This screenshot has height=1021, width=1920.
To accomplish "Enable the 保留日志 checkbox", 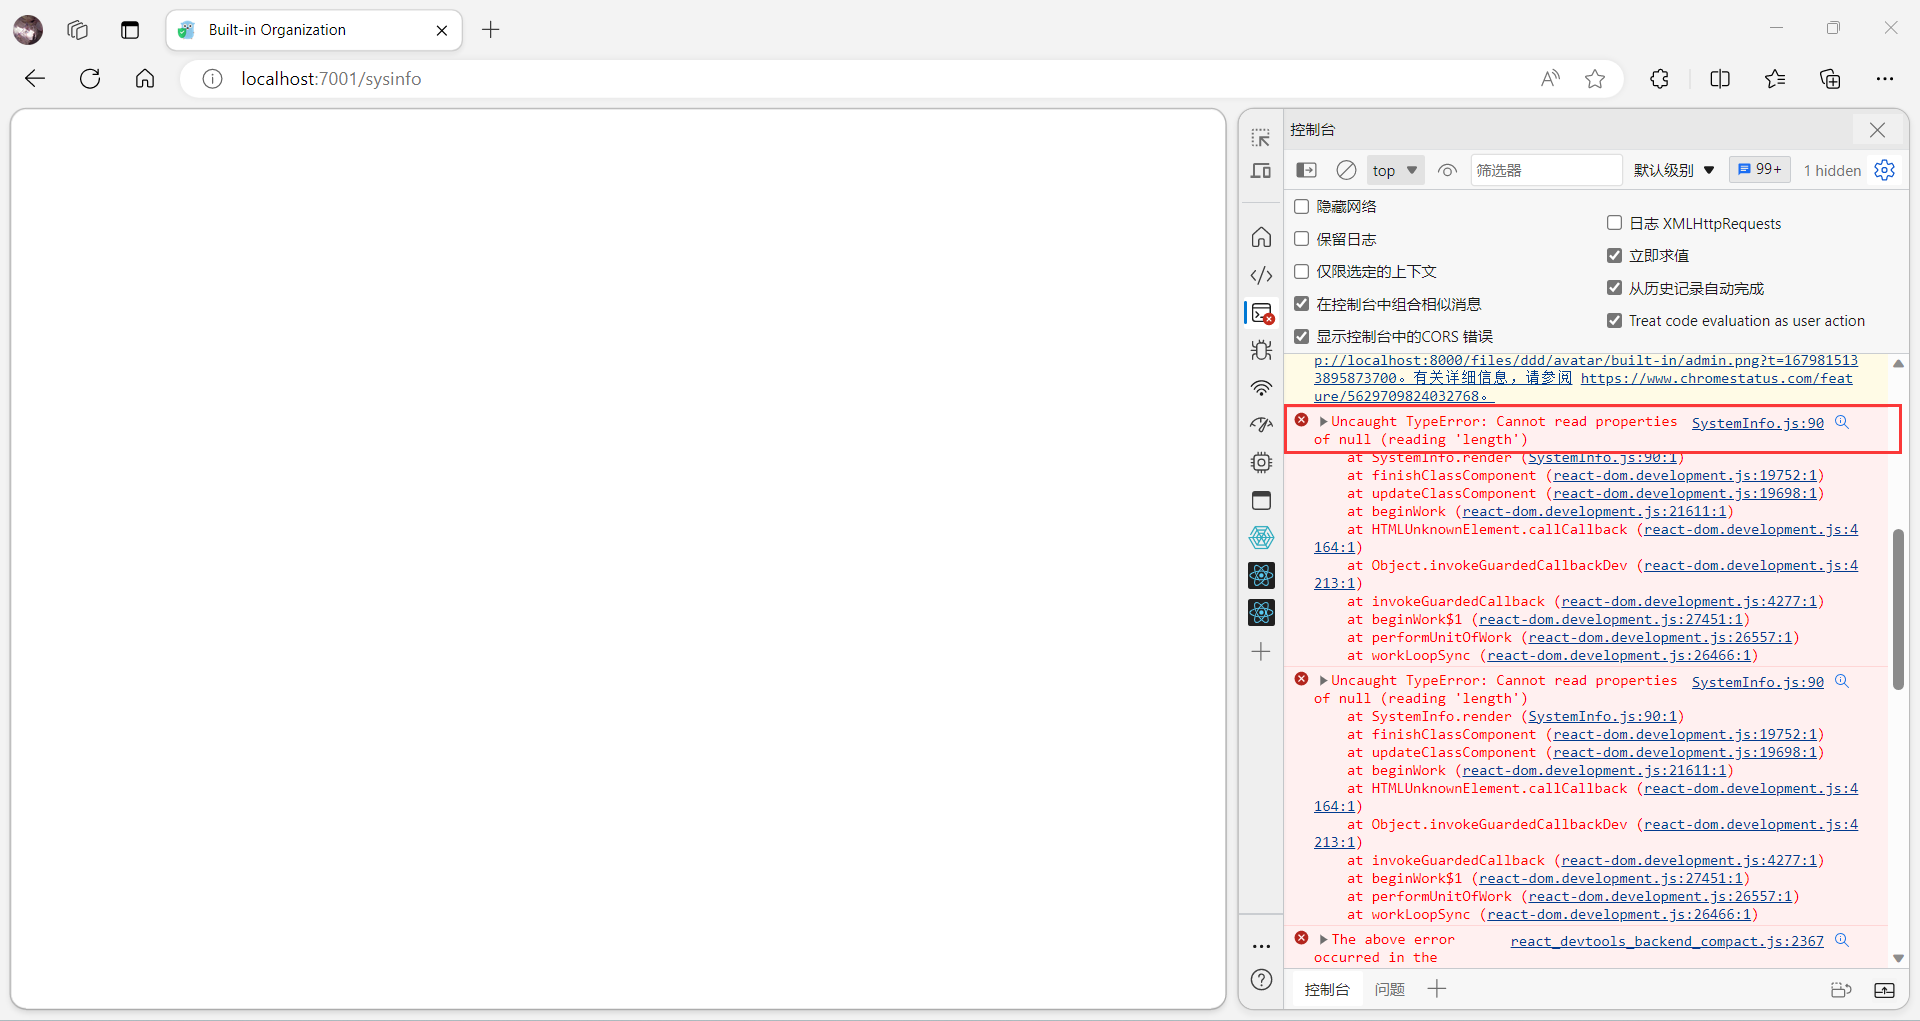I will (x=1301, y=239).
